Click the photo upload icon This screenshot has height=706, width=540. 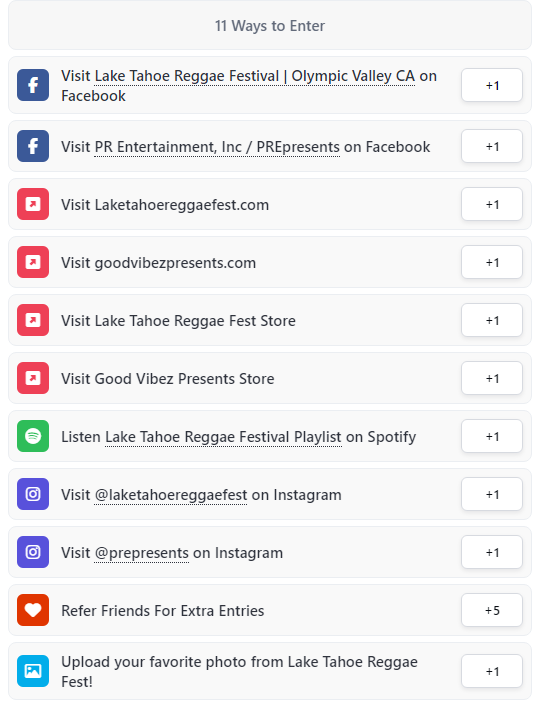pyautogui.click(x=33, y=671)
